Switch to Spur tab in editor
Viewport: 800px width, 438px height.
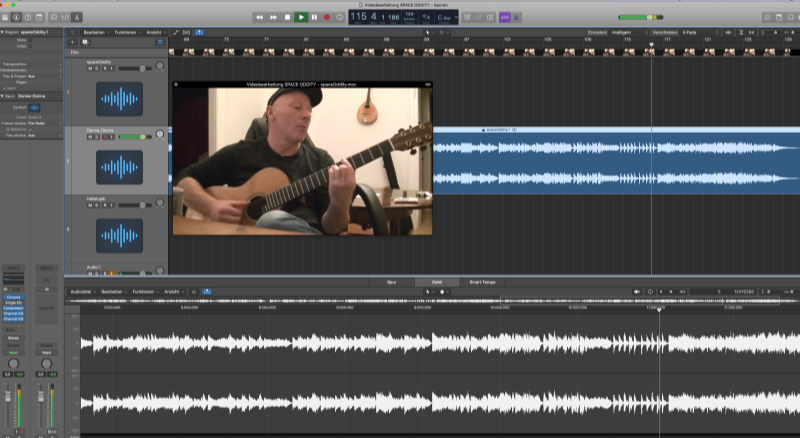click(391, 282)
